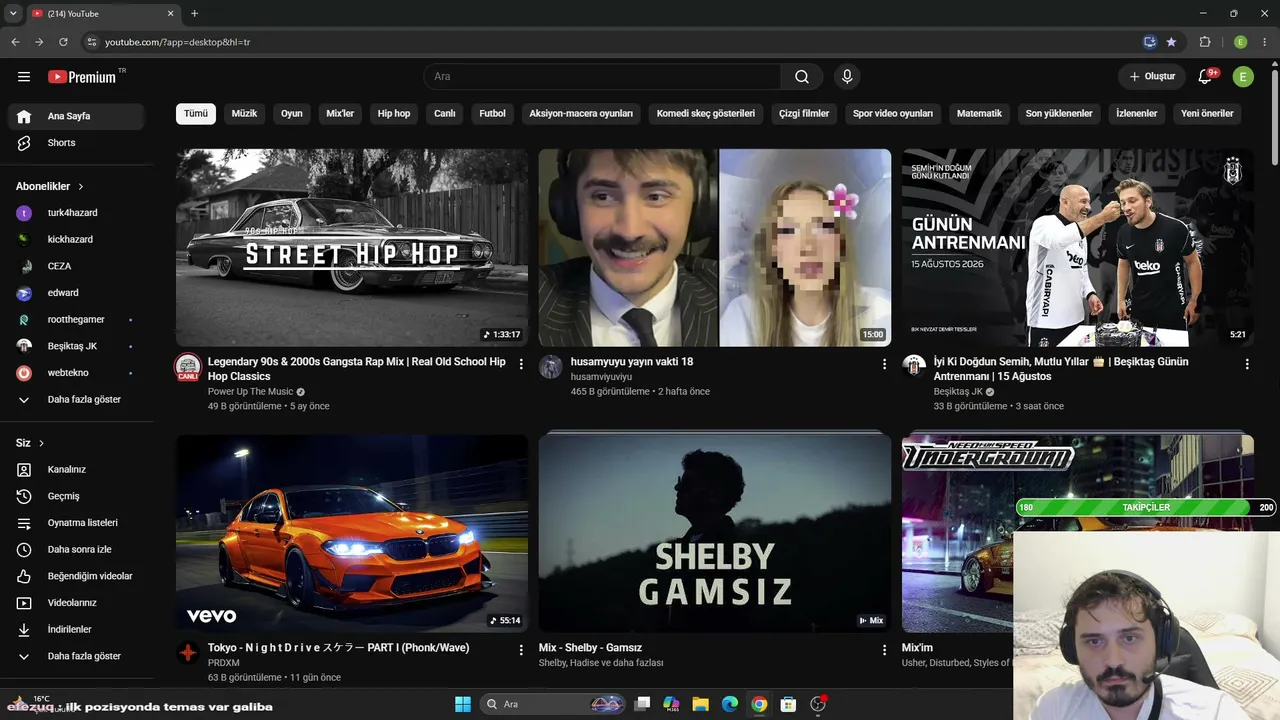Bookmark this page with the star
1280x720 pixels.
1171,42
